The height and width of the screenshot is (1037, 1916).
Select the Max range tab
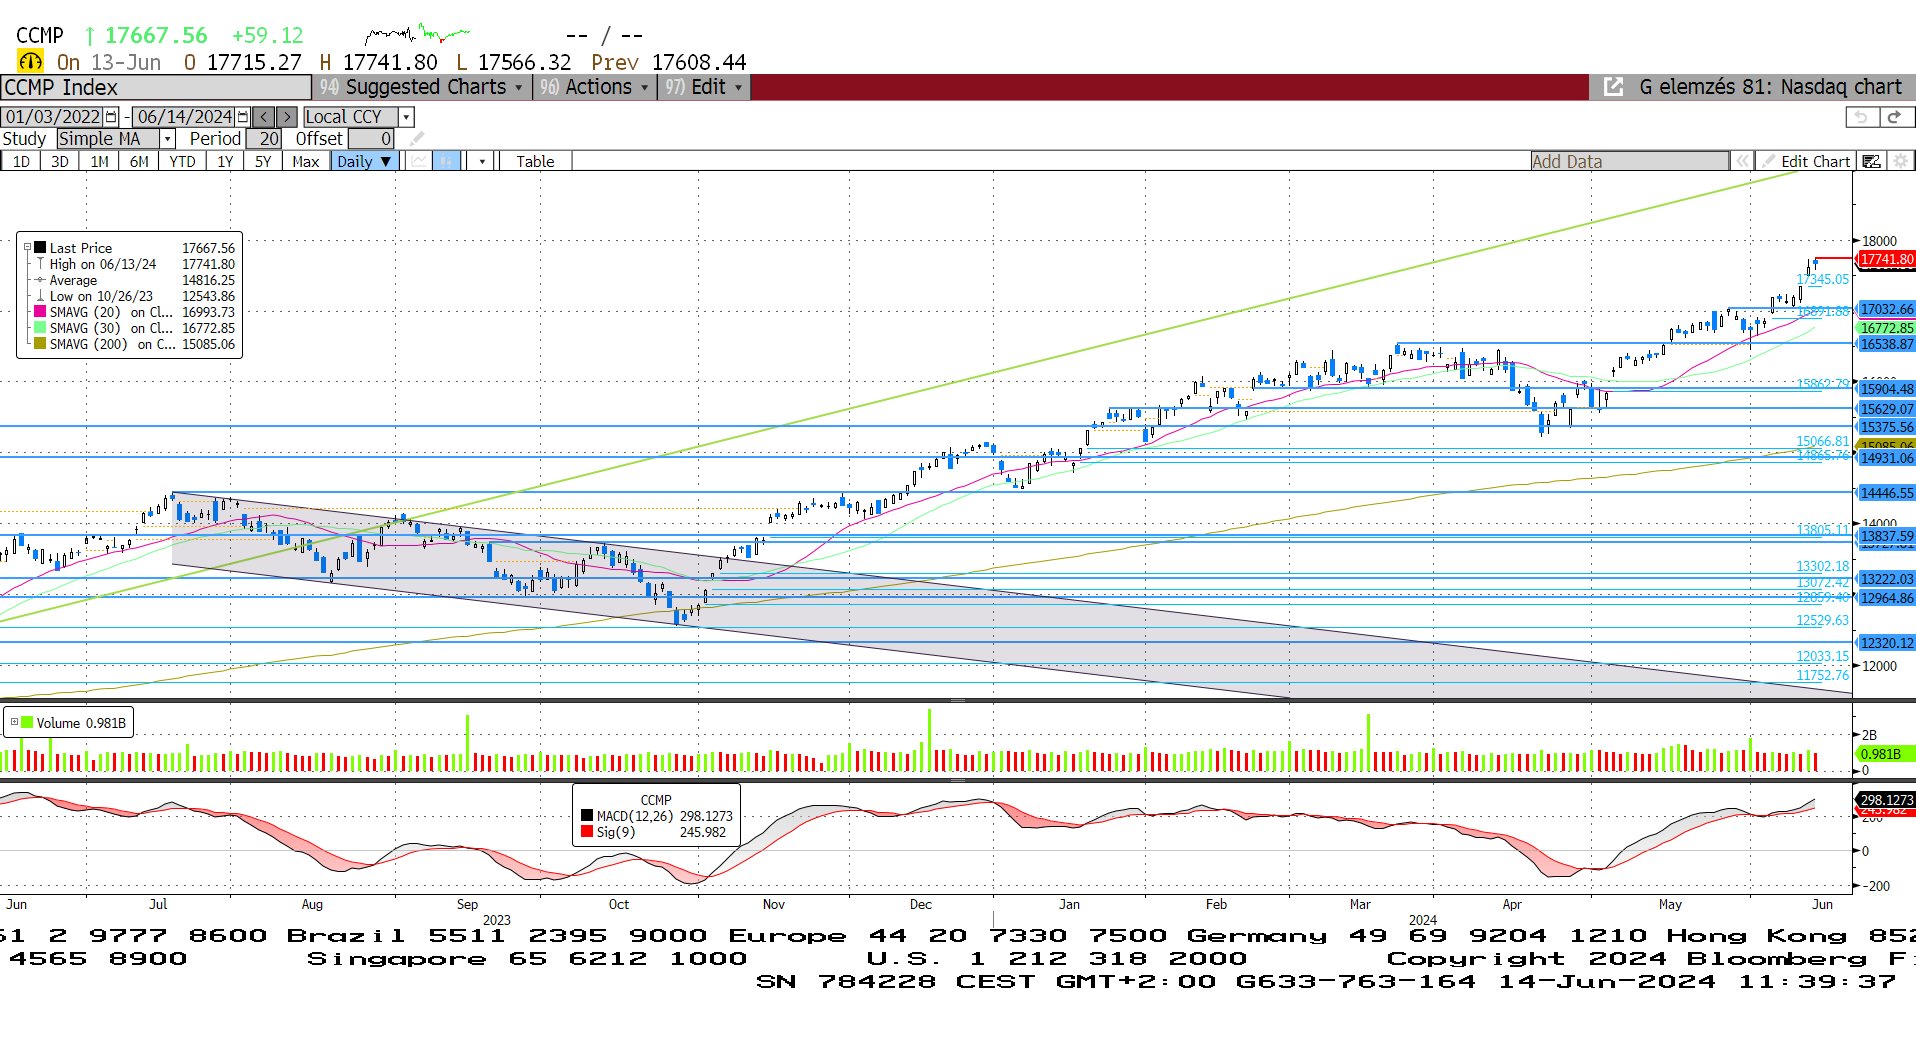(305, 161)
